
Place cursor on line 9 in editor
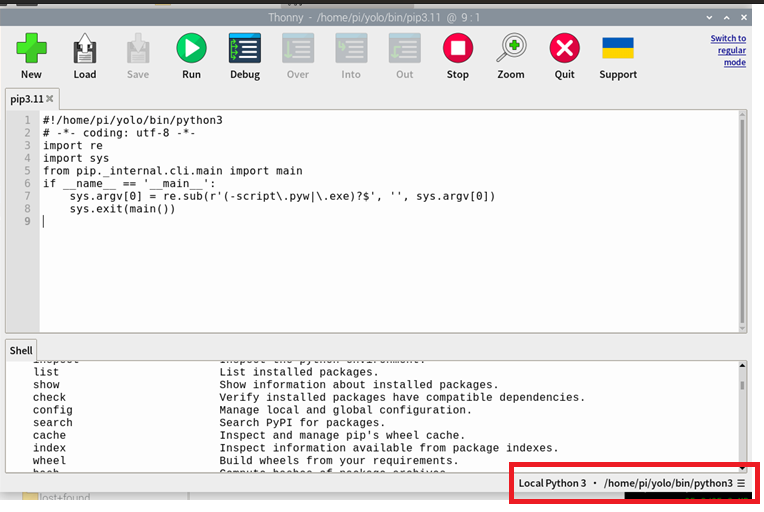(x=390, y=221)
